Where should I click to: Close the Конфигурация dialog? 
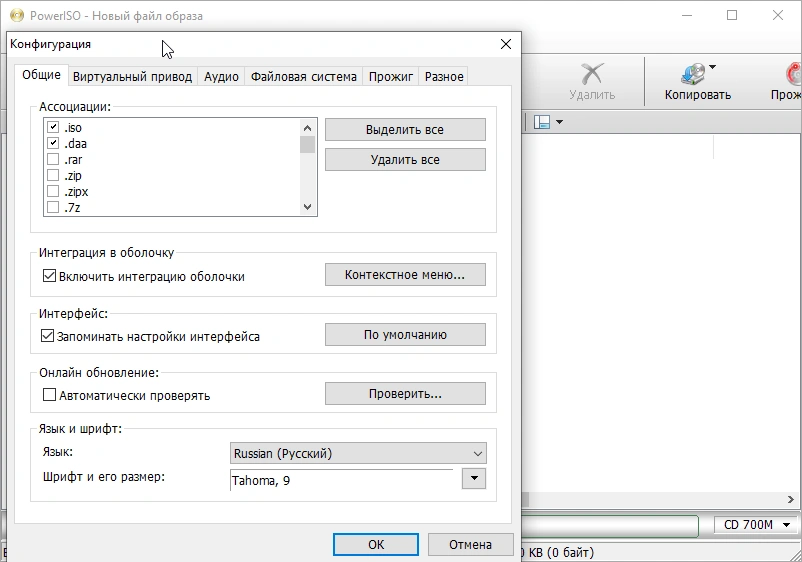coord(506,44)
